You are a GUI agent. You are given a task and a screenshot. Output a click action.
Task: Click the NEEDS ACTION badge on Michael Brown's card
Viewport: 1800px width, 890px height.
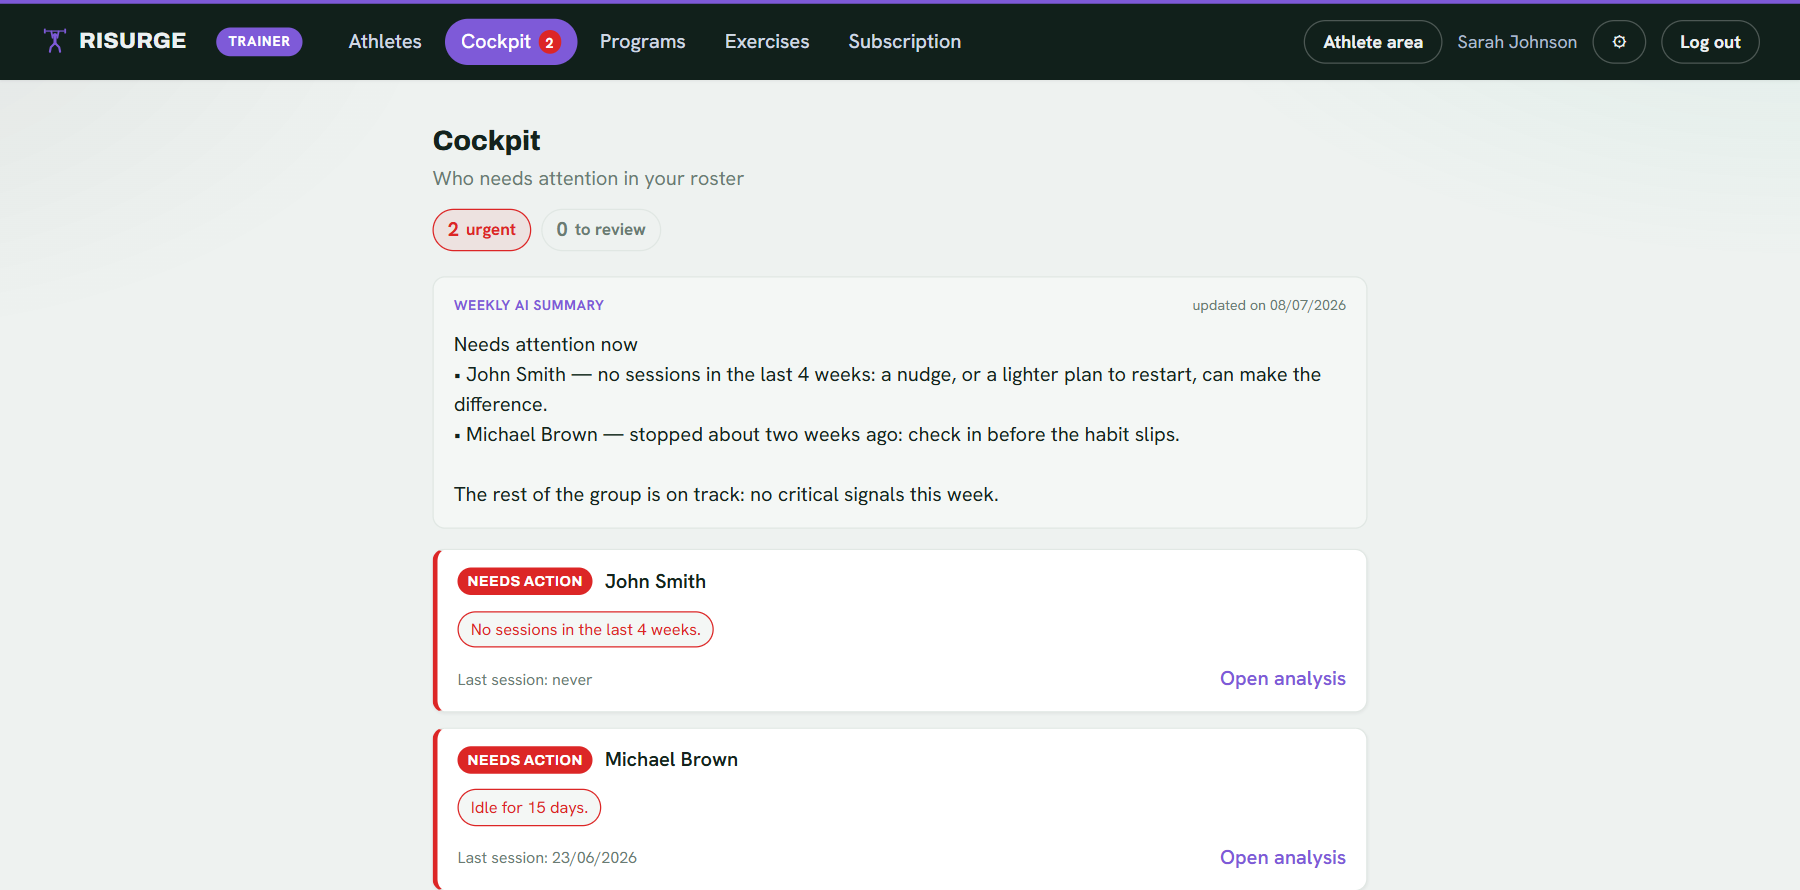pyautogui.click(x=525, y=760)
